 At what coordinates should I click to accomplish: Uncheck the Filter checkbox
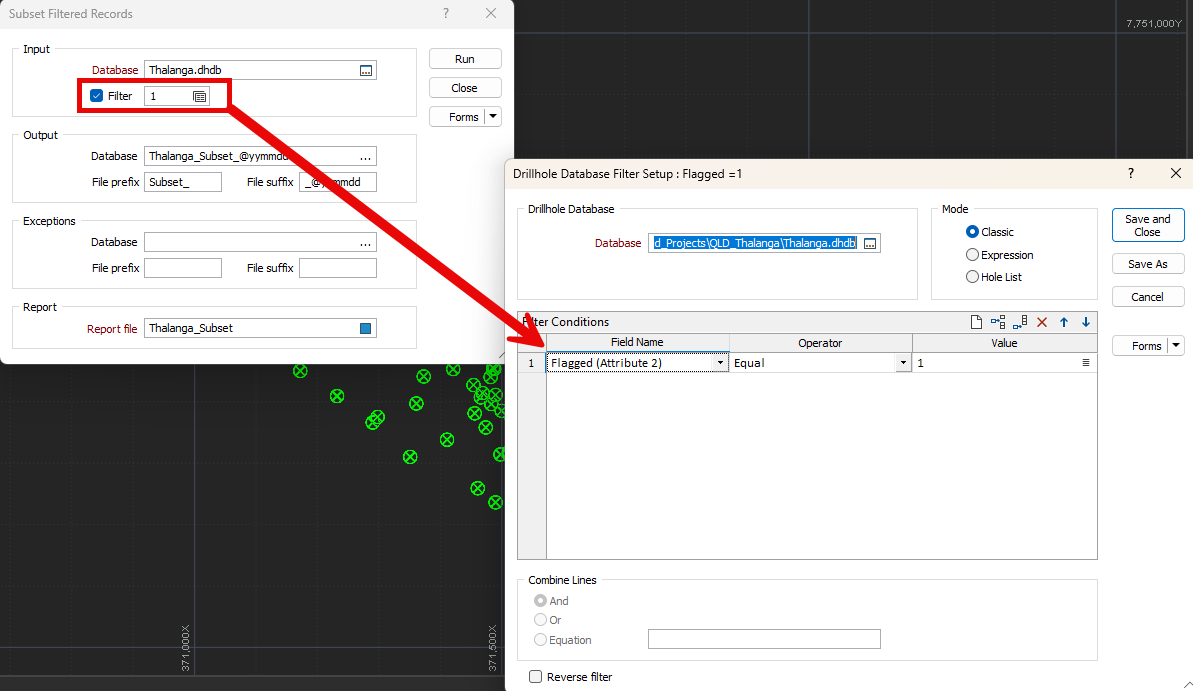point(97,96)
